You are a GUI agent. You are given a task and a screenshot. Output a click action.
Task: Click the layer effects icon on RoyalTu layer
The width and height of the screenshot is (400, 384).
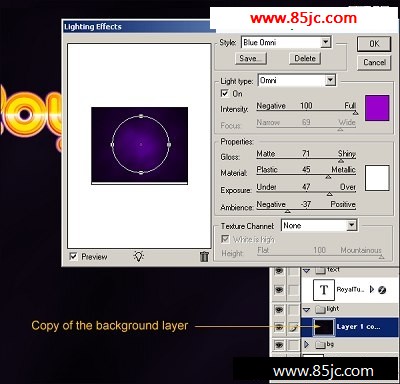coord(382,290)
